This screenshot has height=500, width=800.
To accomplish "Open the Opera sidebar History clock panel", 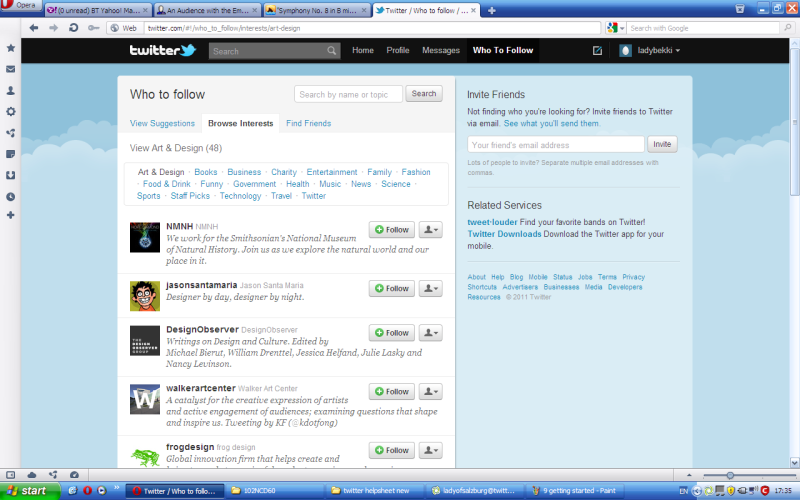I will point(10,196).
